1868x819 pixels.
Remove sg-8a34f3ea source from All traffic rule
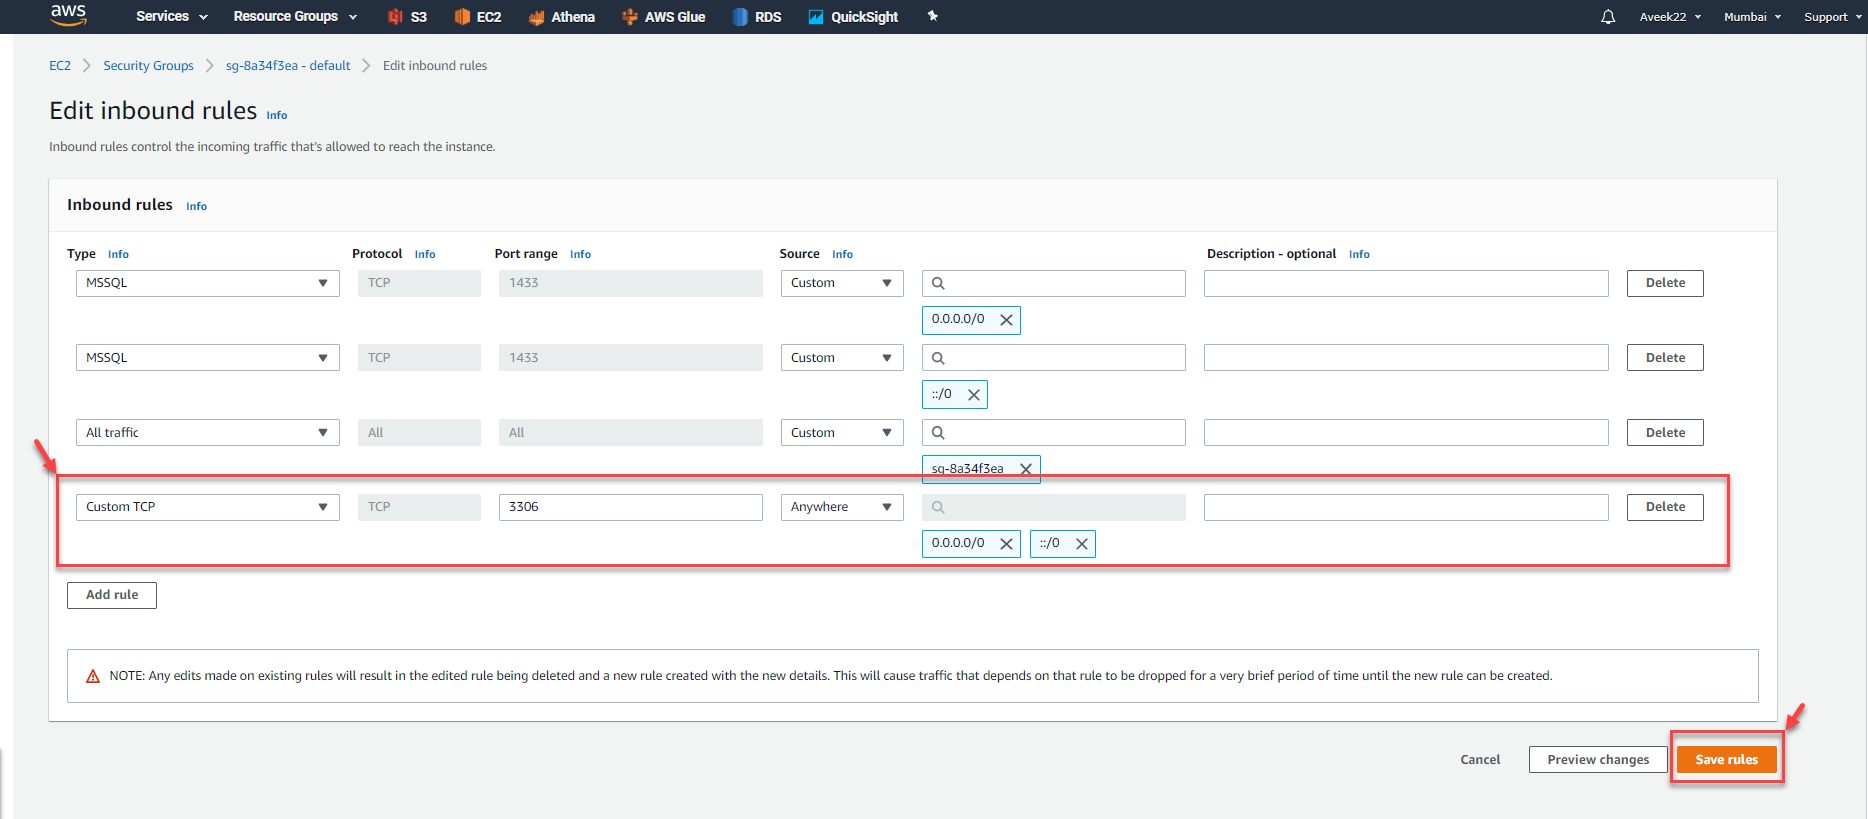pos(1026,469)
